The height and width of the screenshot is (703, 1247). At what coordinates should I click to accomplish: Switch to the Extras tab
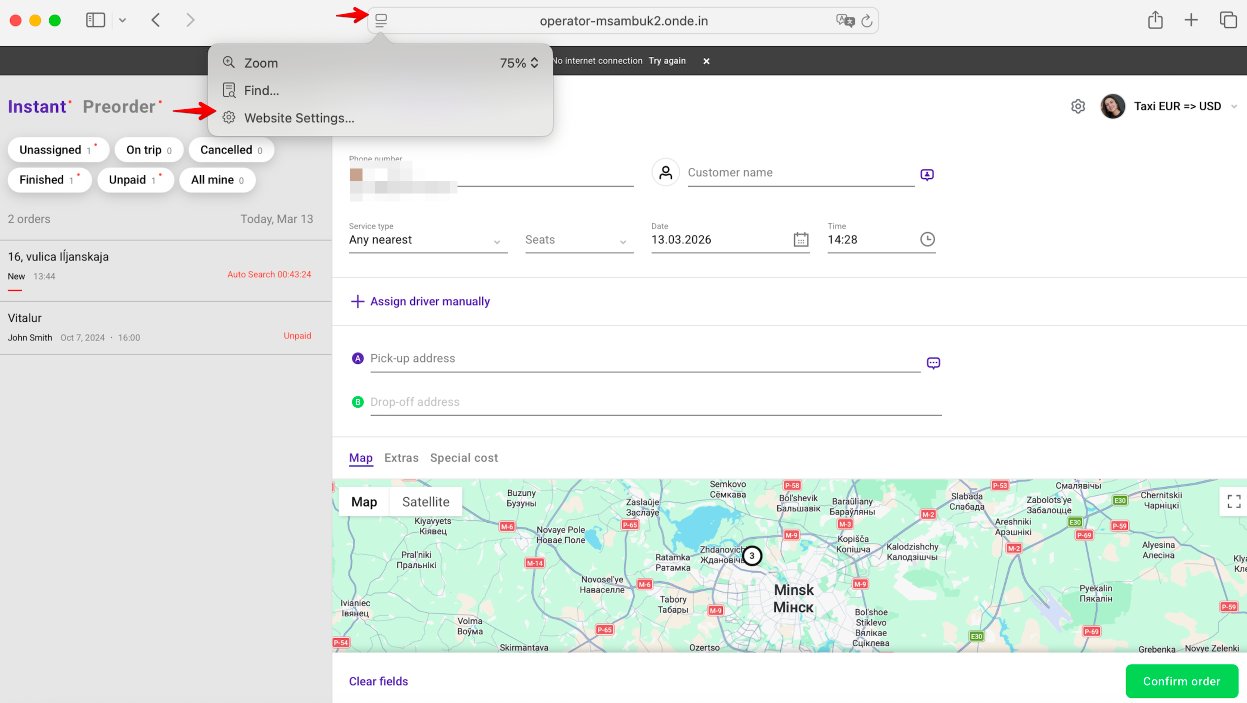(x=401, y=458)
